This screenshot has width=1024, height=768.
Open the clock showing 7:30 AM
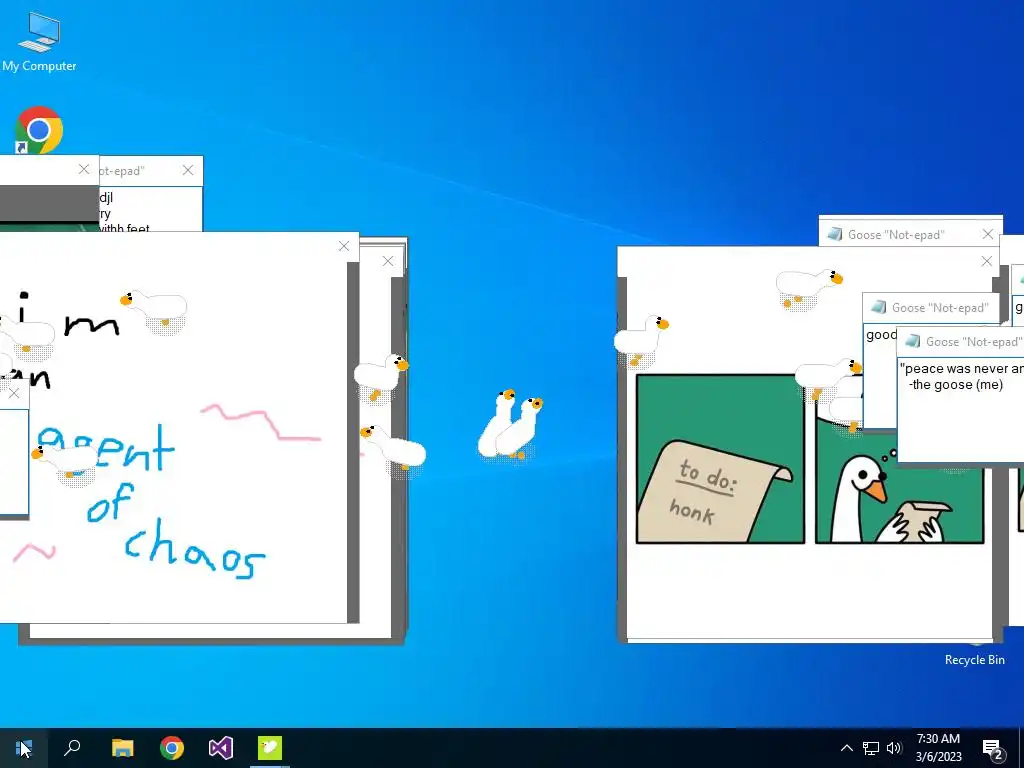pos(938,748)
